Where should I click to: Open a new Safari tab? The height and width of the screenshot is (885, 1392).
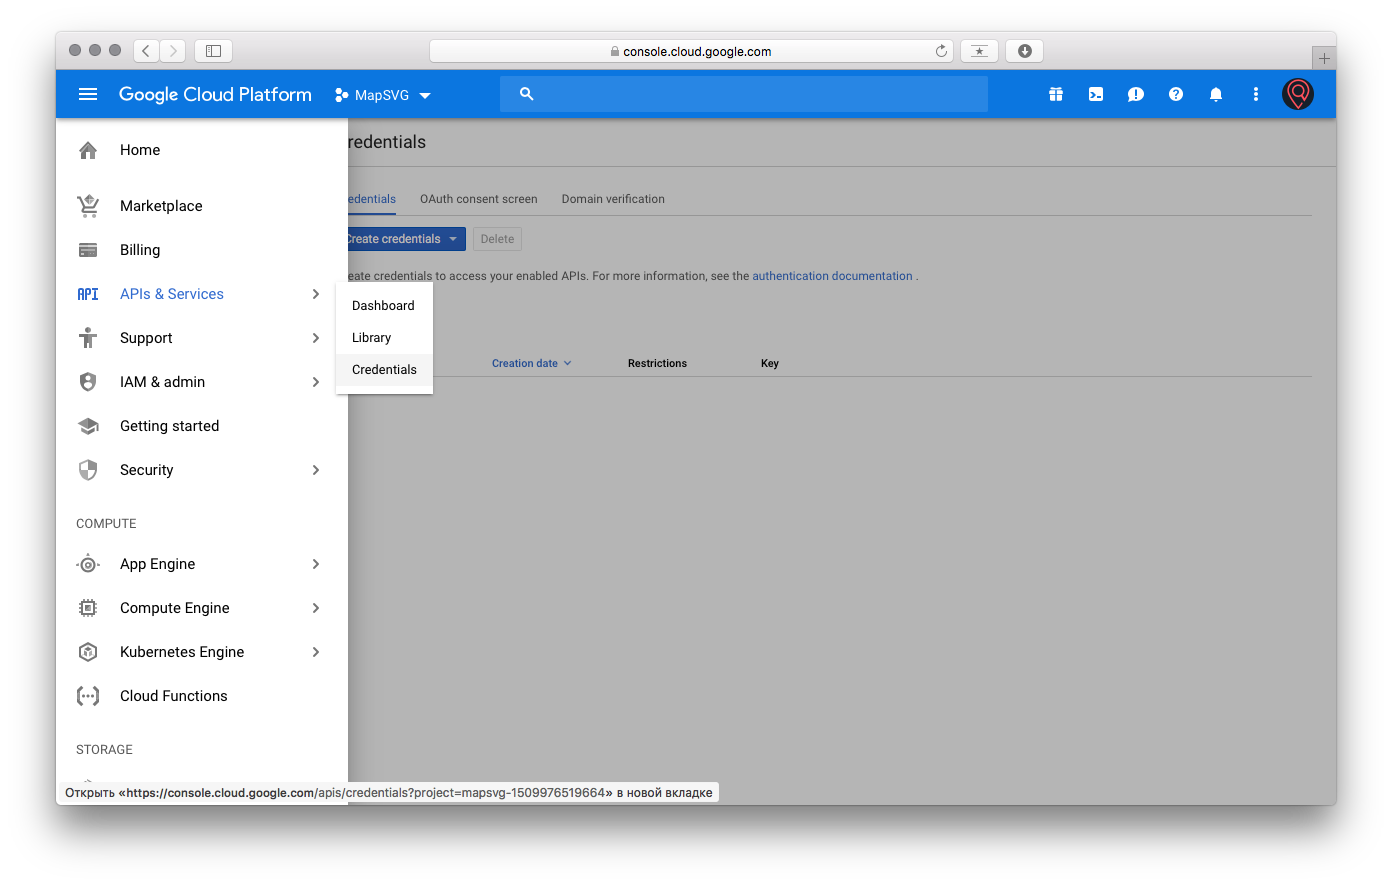coord(1324,58)
